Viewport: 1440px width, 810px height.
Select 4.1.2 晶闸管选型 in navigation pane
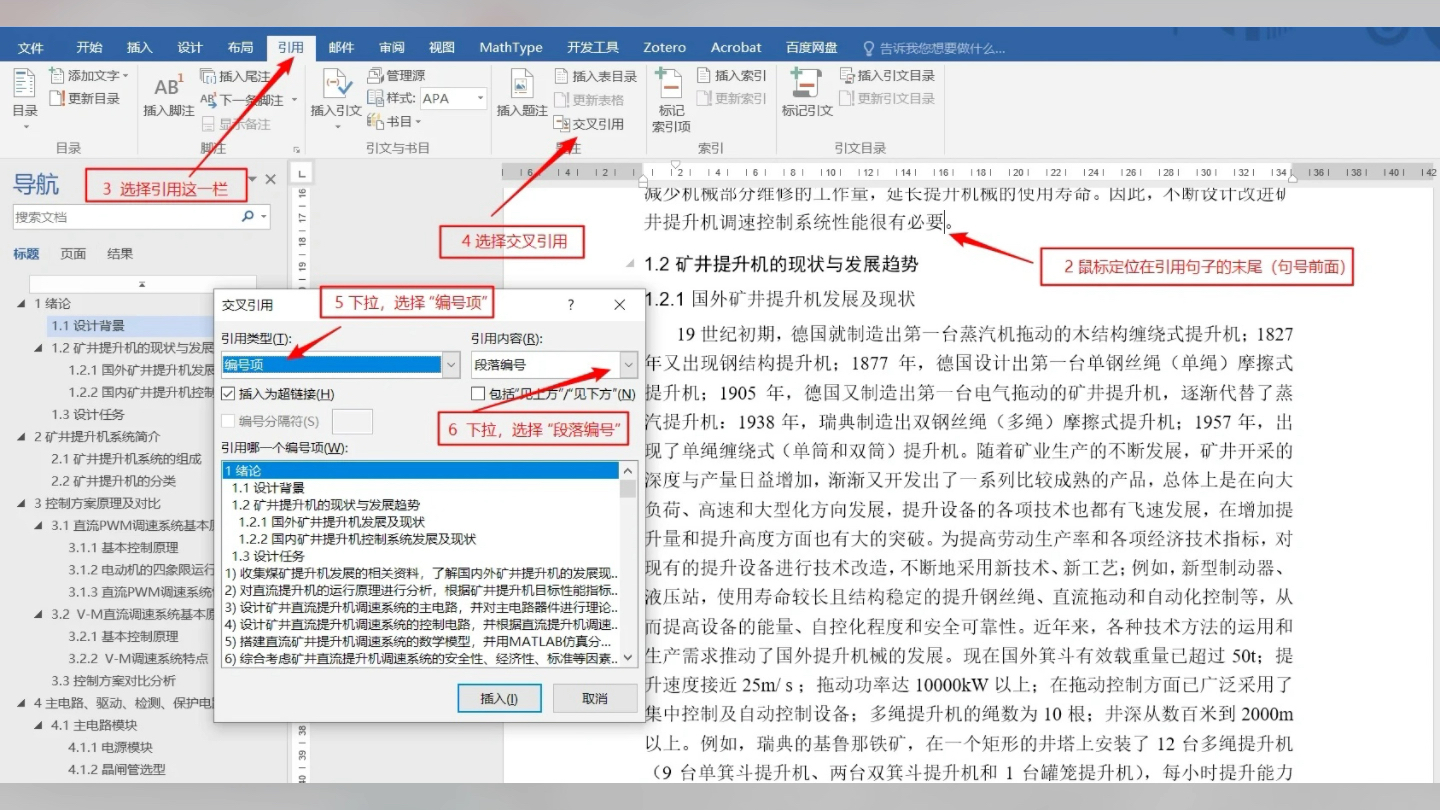pyautogui.click(x=116, y=770)
